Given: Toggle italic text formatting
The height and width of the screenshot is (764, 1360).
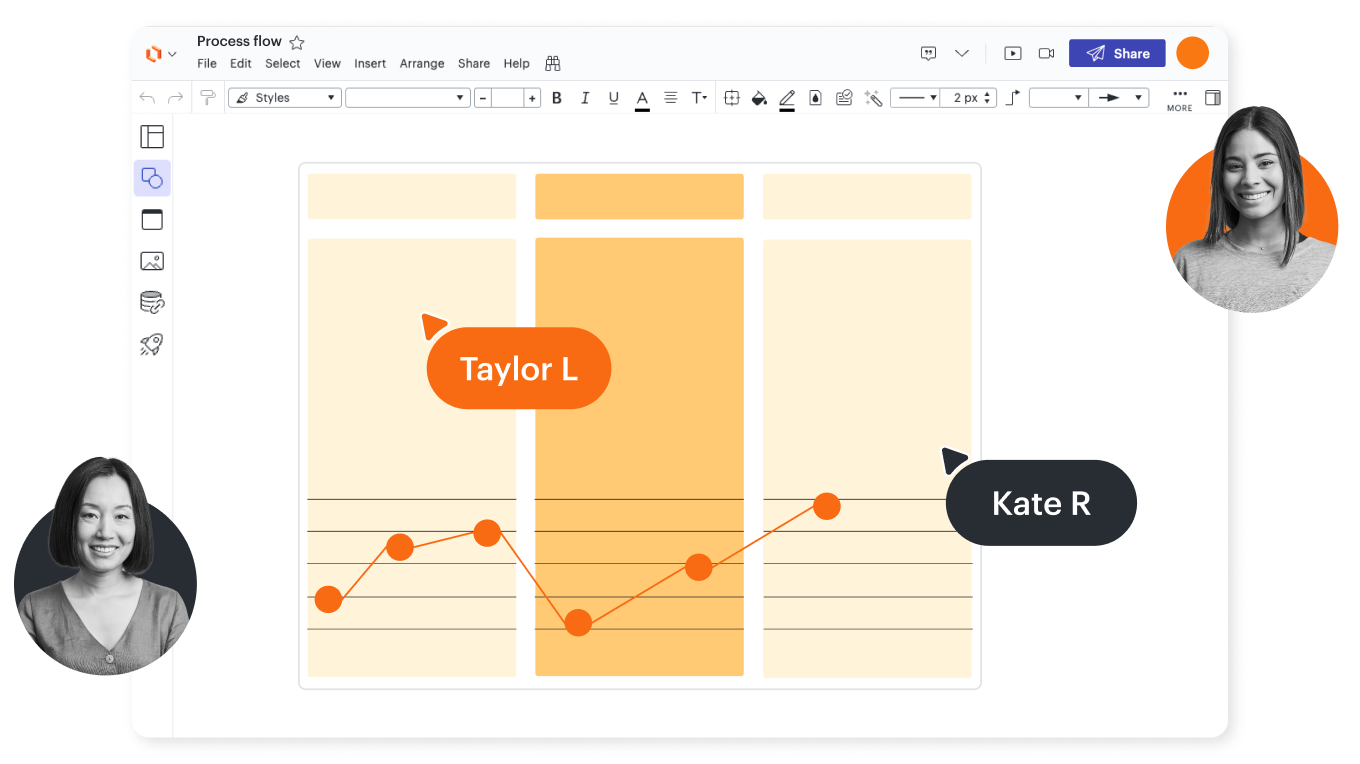Looking at the screenshot, I should (x=585, y=98).
